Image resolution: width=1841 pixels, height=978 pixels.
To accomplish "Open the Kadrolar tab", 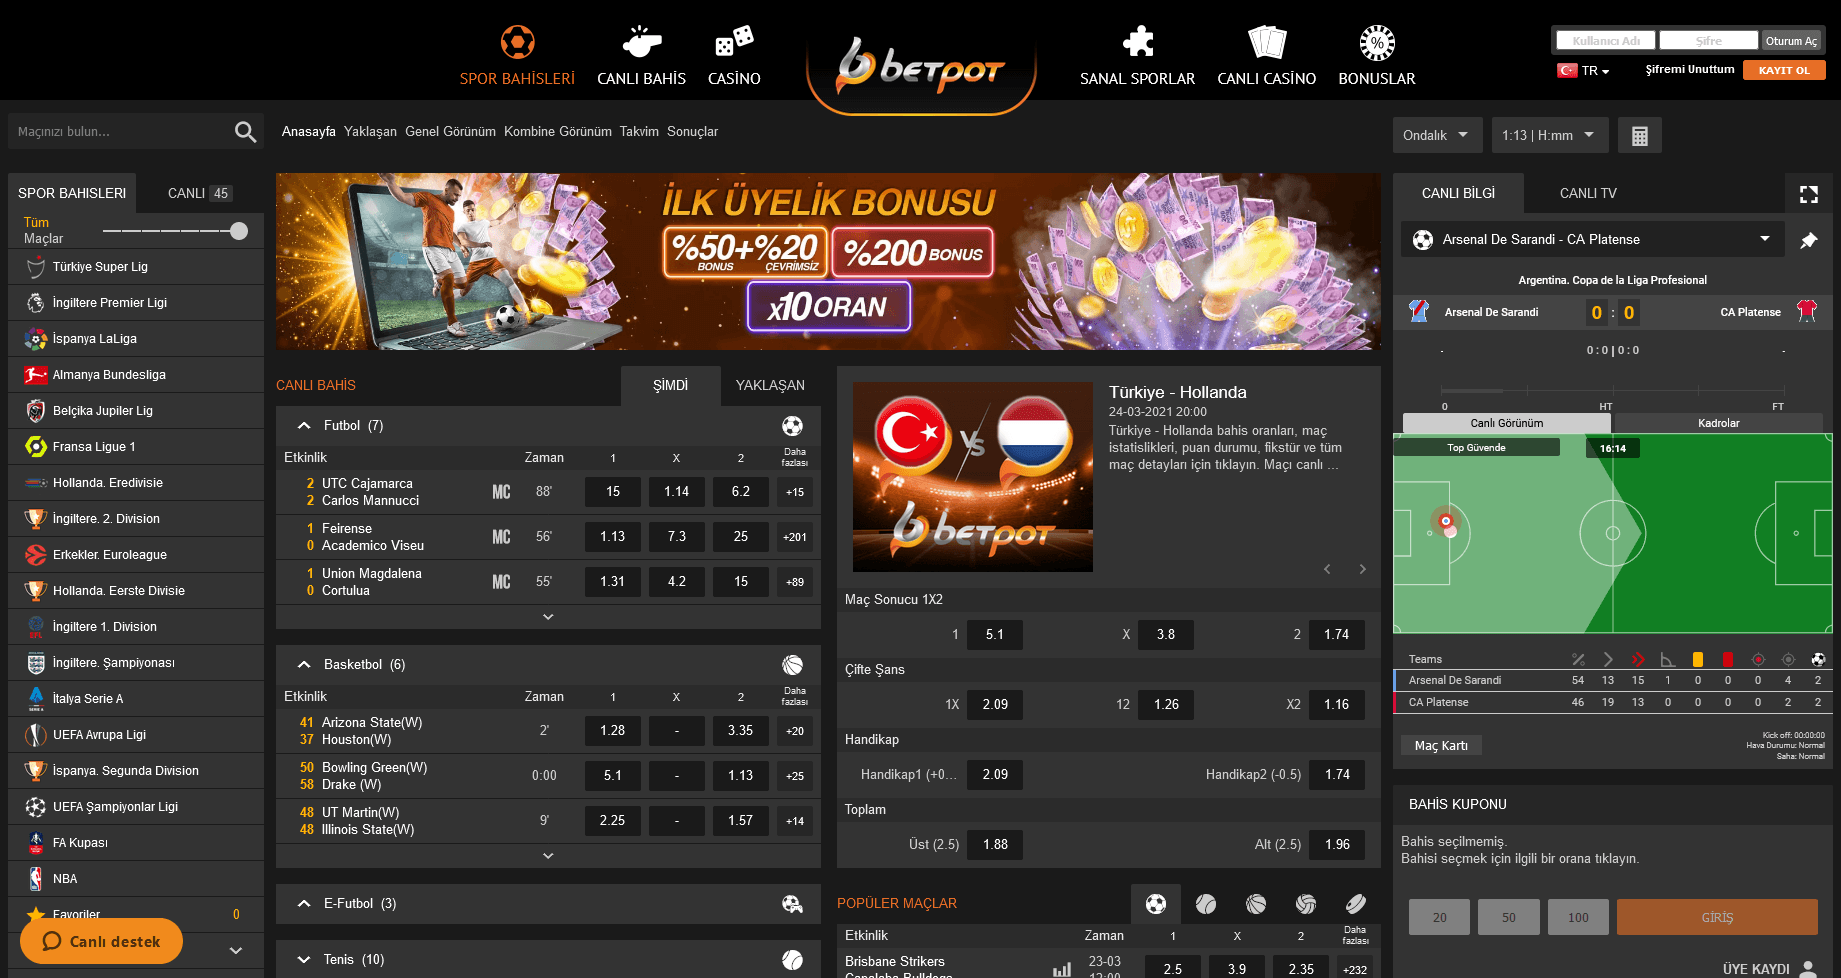I will (x=1718, y=423).
